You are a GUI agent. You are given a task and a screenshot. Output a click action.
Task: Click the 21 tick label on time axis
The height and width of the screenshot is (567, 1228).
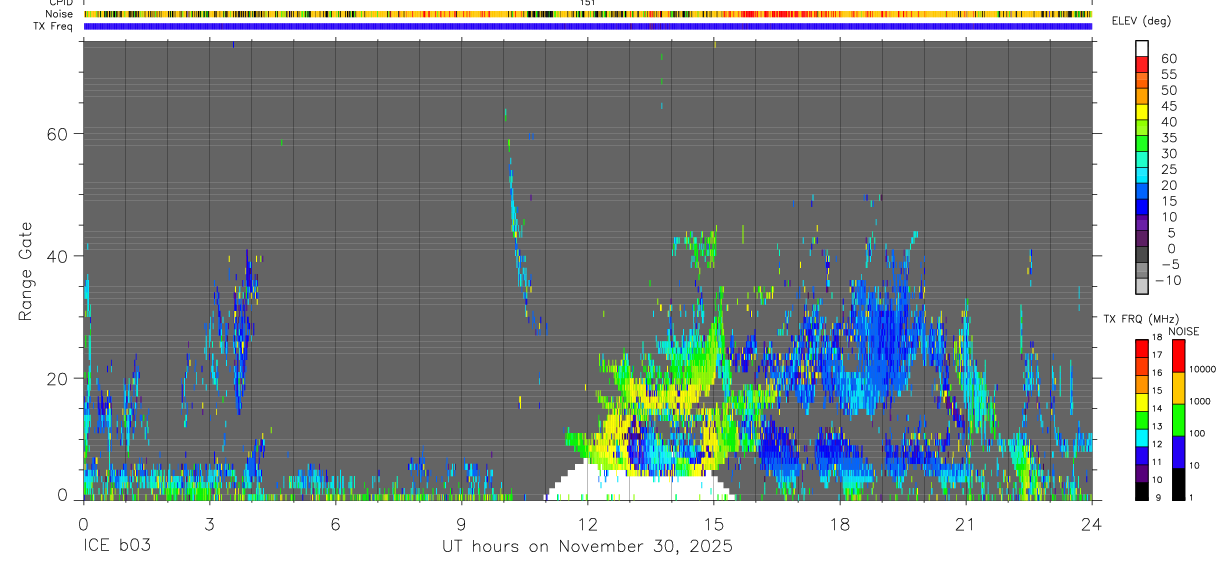click(966, 523)
